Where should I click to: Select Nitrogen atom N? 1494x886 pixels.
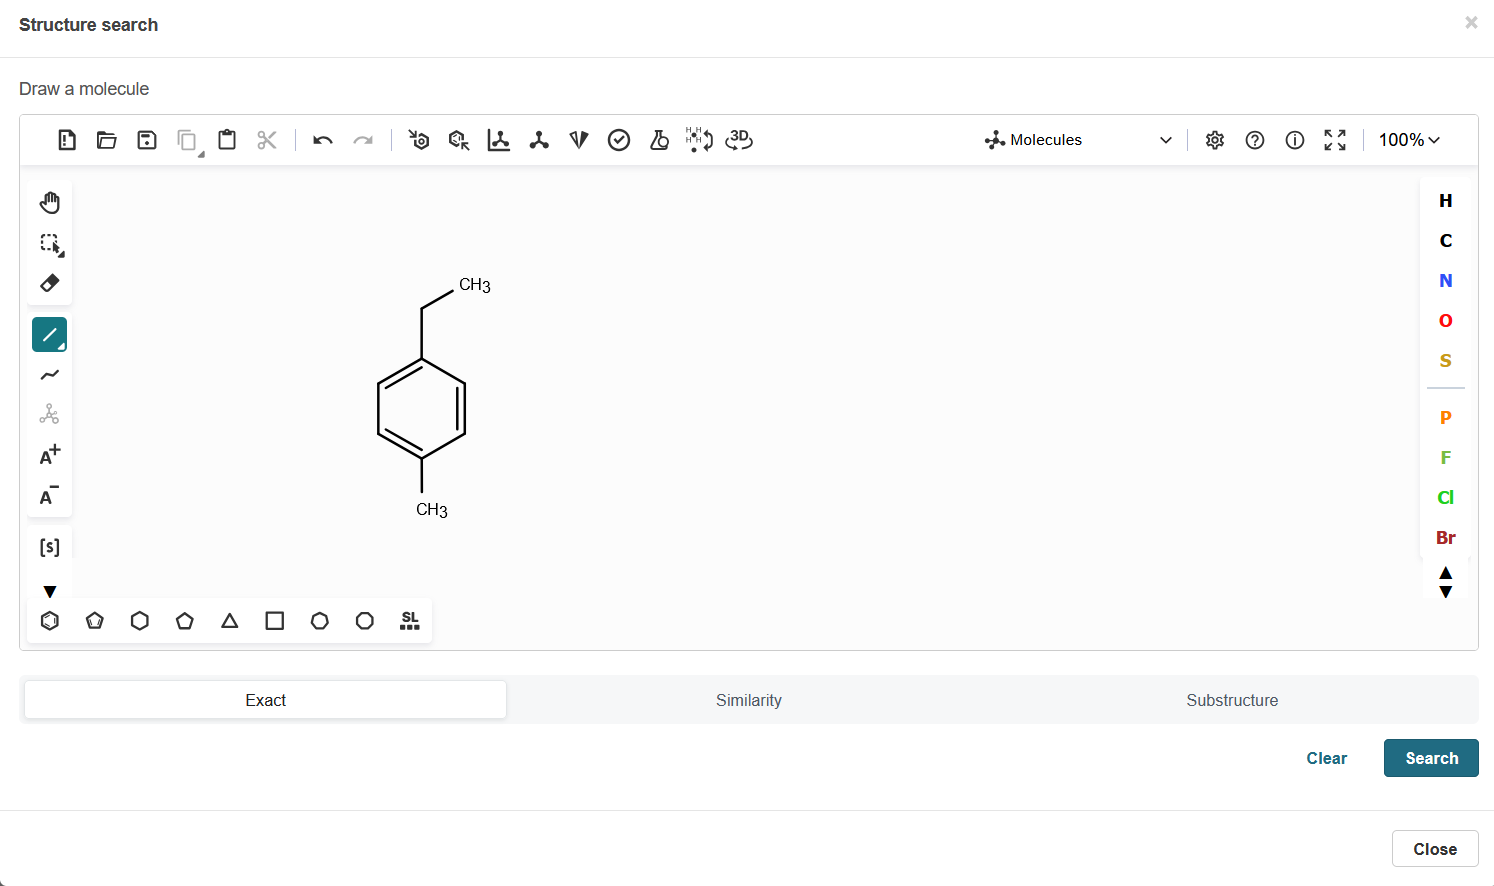point(1446,281)
